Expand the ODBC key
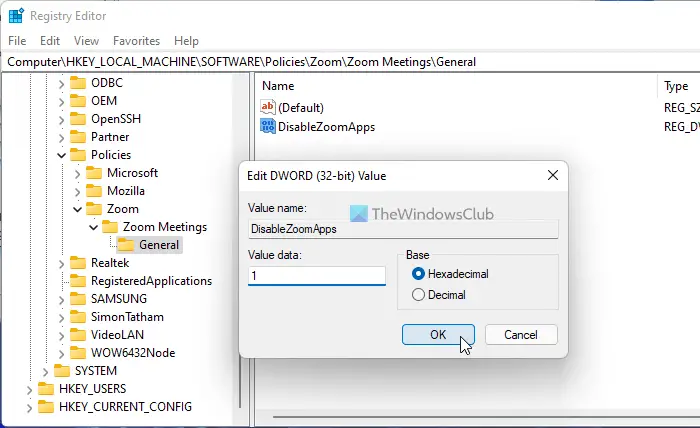This screenshot has height=428, width=700. pyautogui.click(x=61, y=83)
